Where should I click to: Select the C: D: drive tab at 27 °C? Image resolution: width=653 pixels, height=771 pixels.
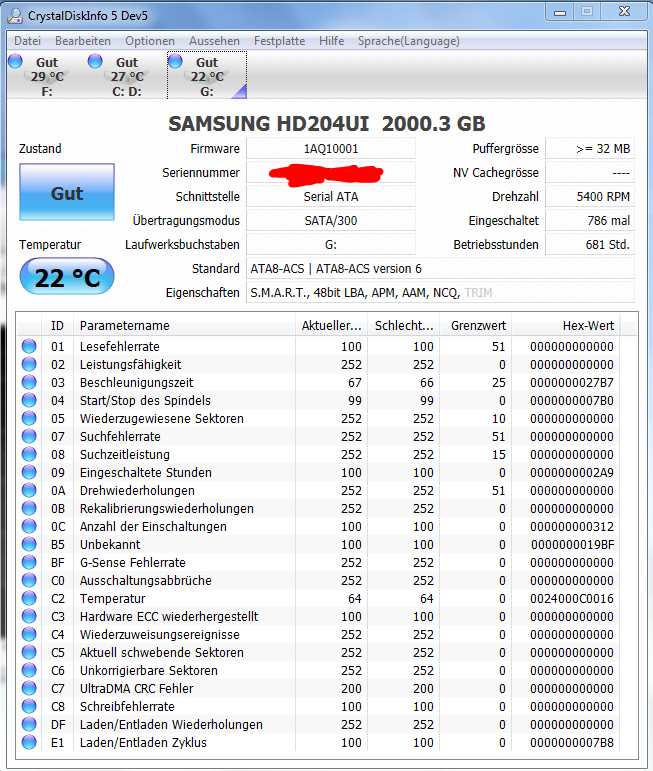(x=126, y=75)
